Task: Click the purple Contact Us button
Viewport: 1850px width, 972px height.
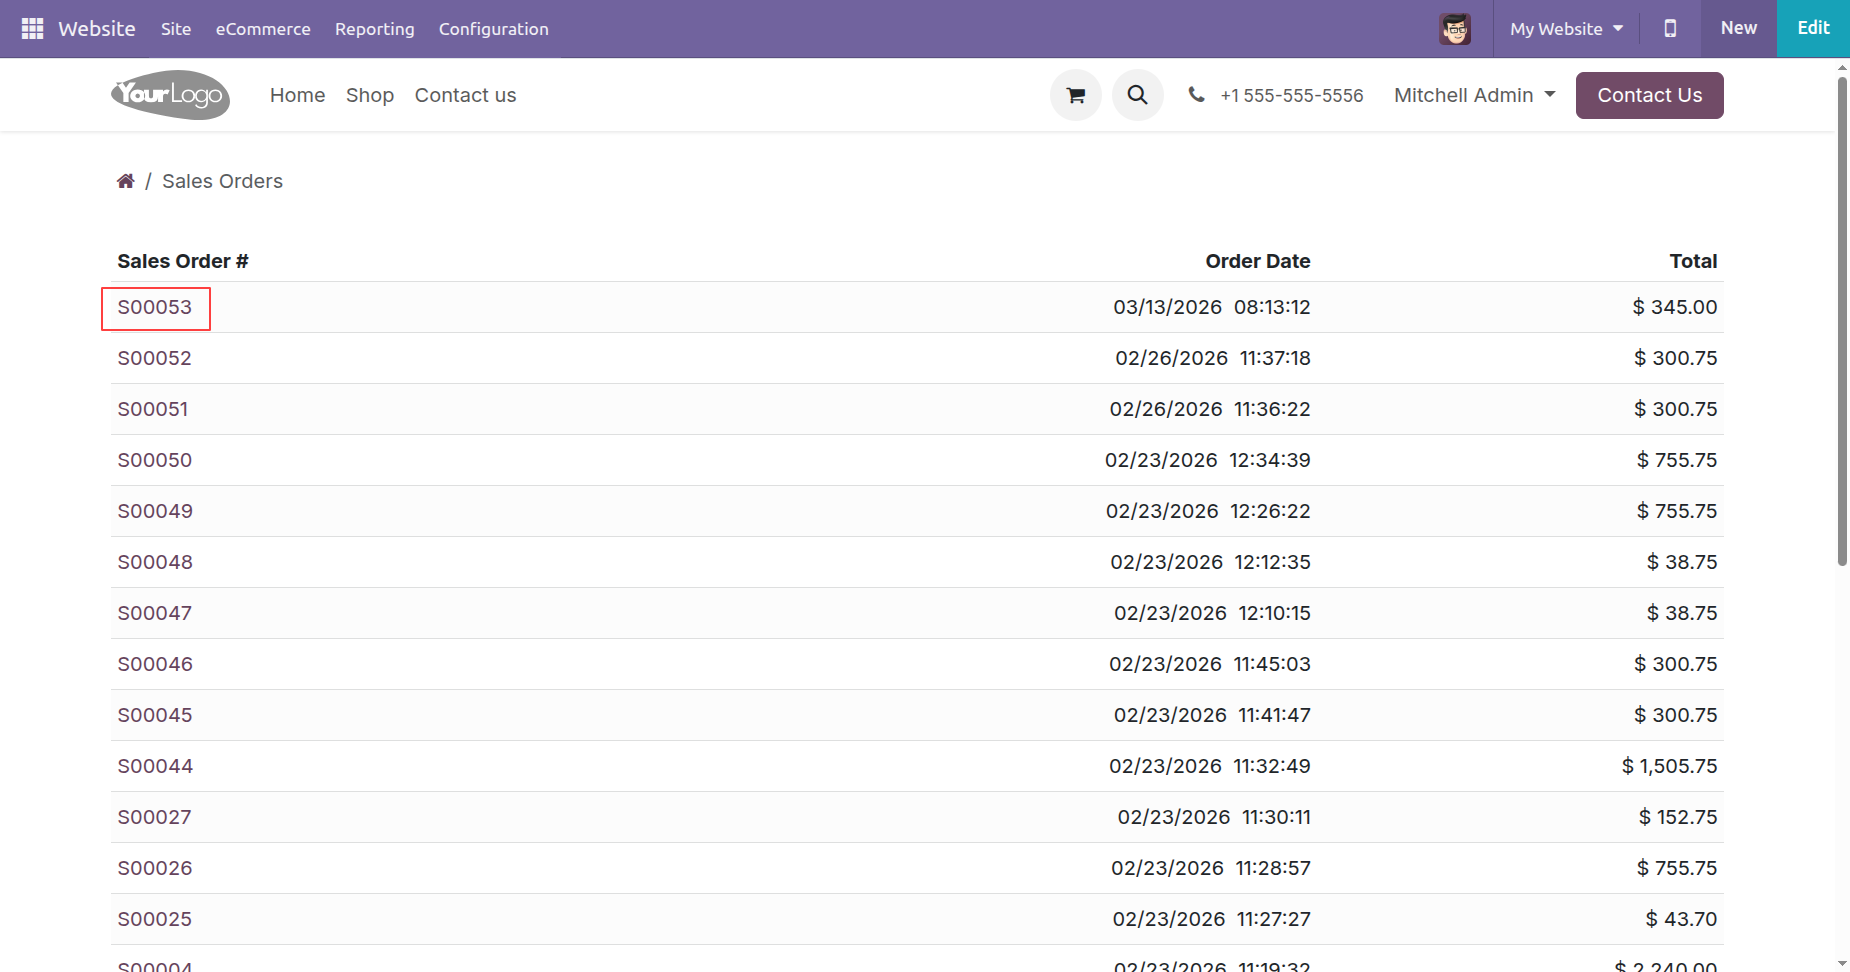Action: click(x=1649, y=95)
